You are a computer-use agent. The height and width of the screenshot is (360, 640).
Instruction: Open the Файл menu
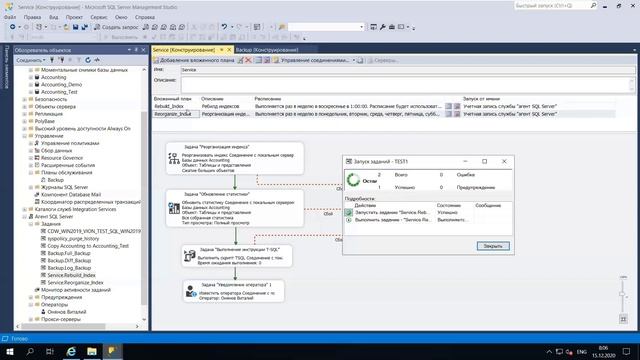pos(10,17)
